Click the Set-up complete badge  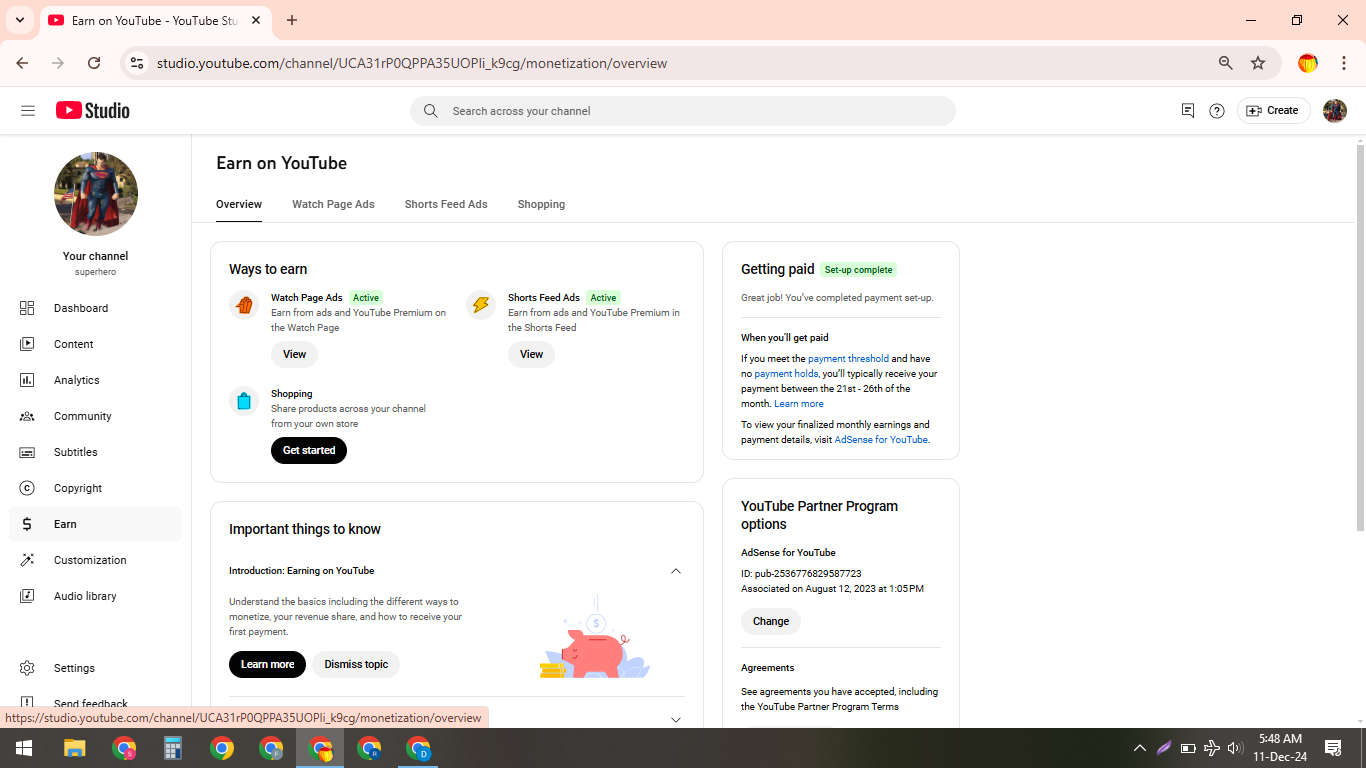click(x=858, y=270)
